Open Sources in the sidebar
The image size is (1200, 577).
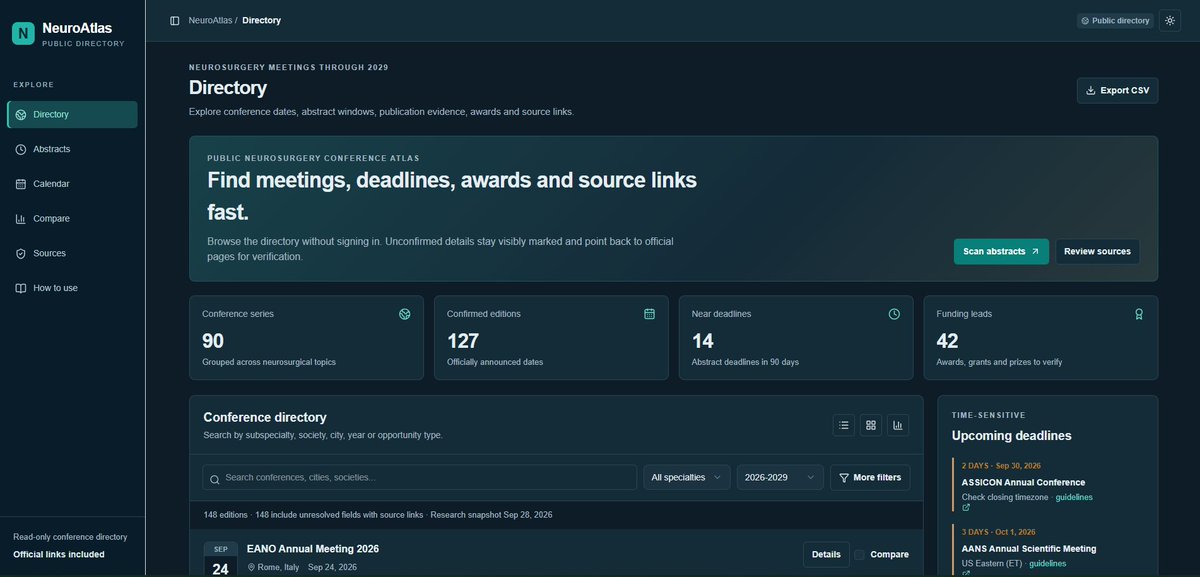click(x=72, y=253)
